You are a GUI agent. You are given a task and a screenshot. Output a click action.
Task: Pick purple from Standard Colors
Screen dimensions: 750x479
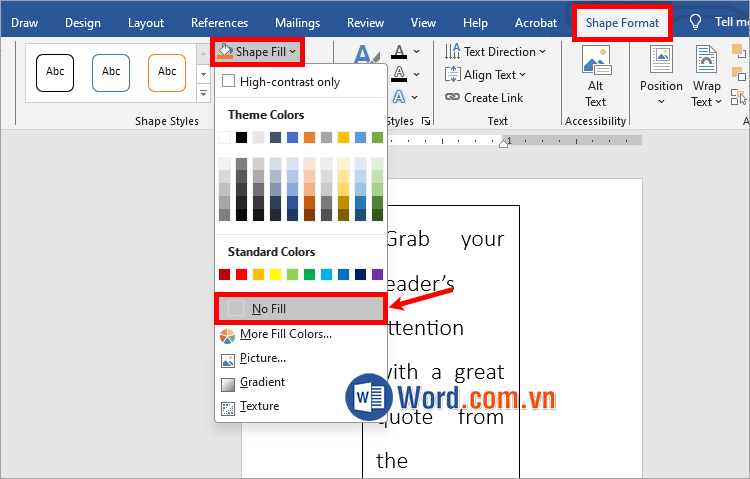coord(377,274)
